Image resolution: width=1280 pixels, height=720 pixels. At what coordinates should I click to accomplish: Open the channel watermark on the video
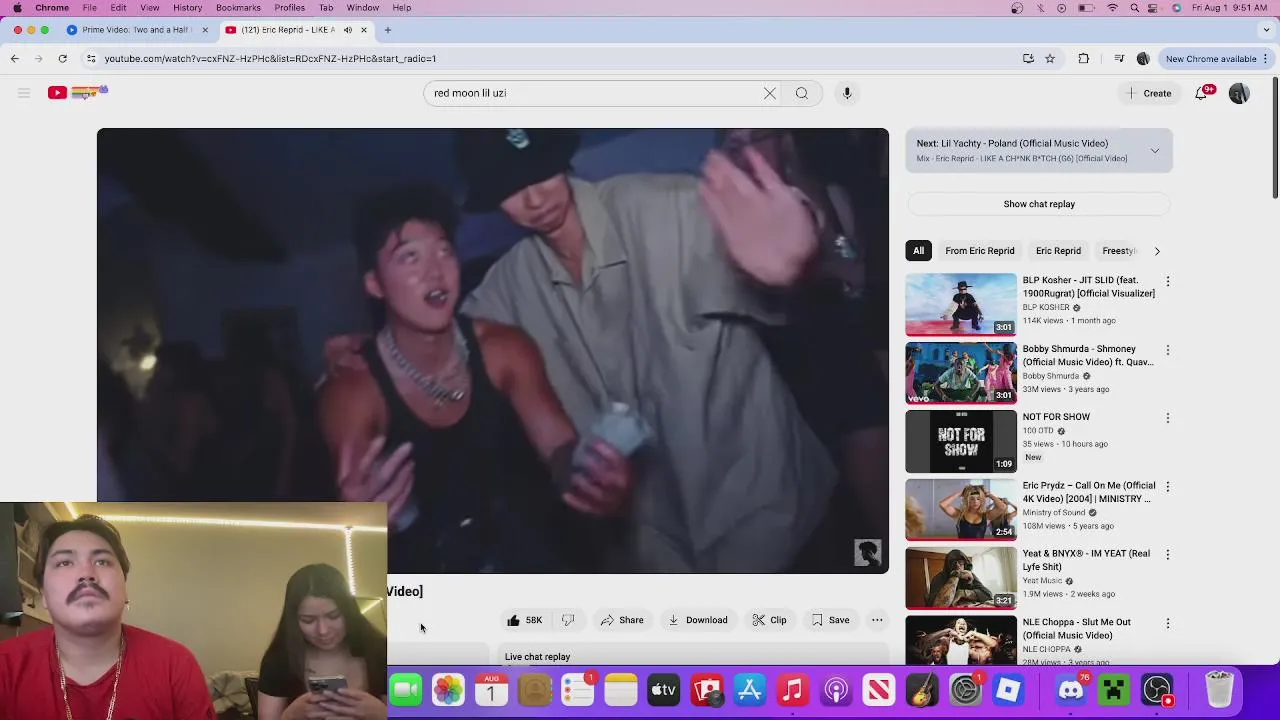pyautogui.click(x=867, y=553)
